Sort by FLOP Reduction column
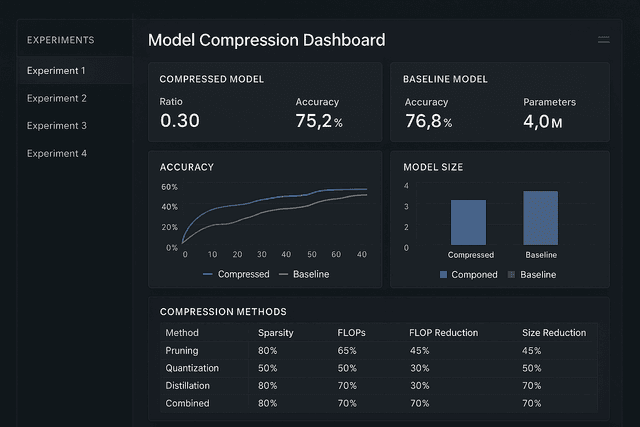The height and width of the screenshot is (427, 640). (x=444, y=333)
